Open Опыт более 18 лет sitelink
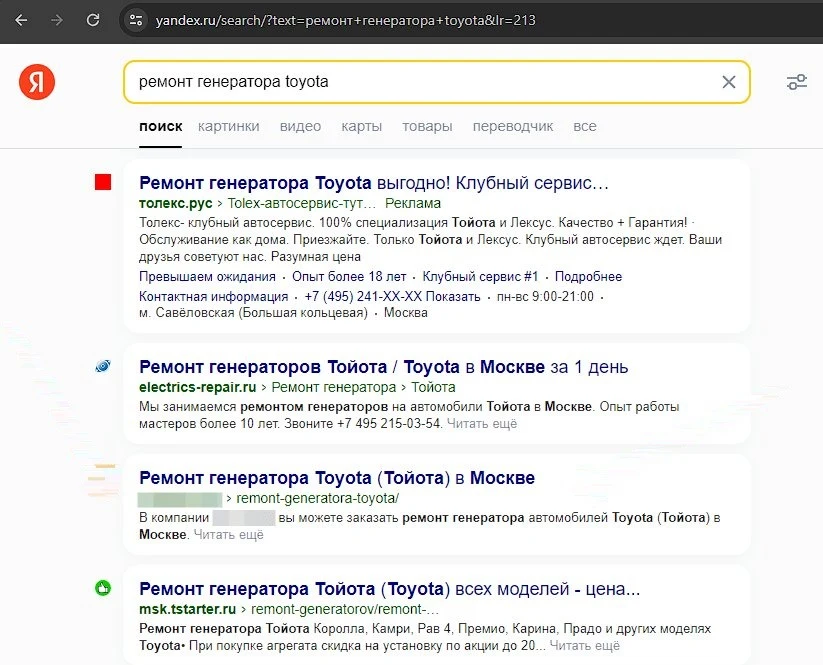The width and height of the screenshot is (823, 665). 349,277
